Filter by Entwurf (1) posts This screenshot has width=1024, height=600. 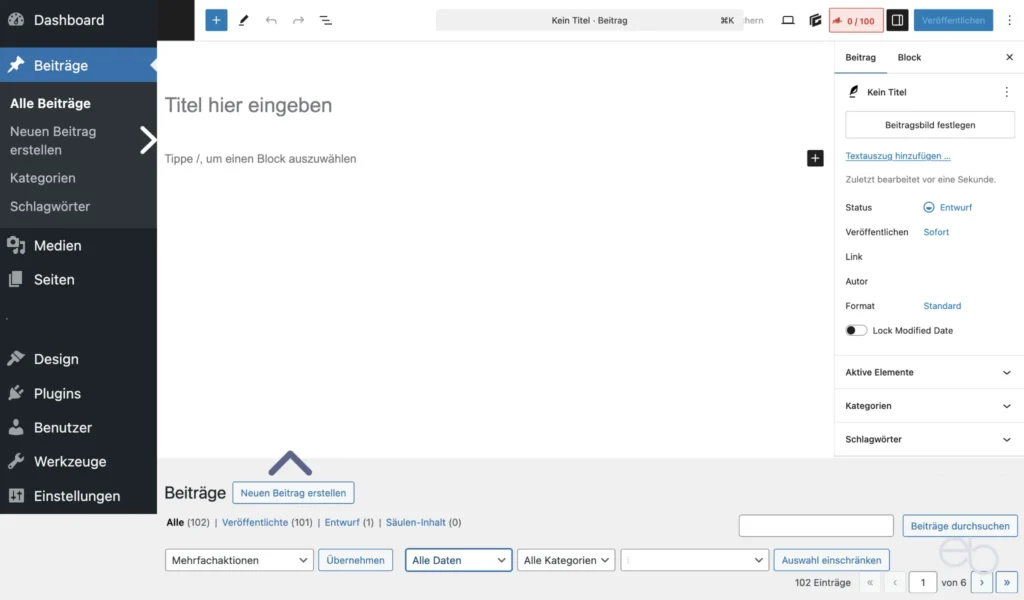349,522
